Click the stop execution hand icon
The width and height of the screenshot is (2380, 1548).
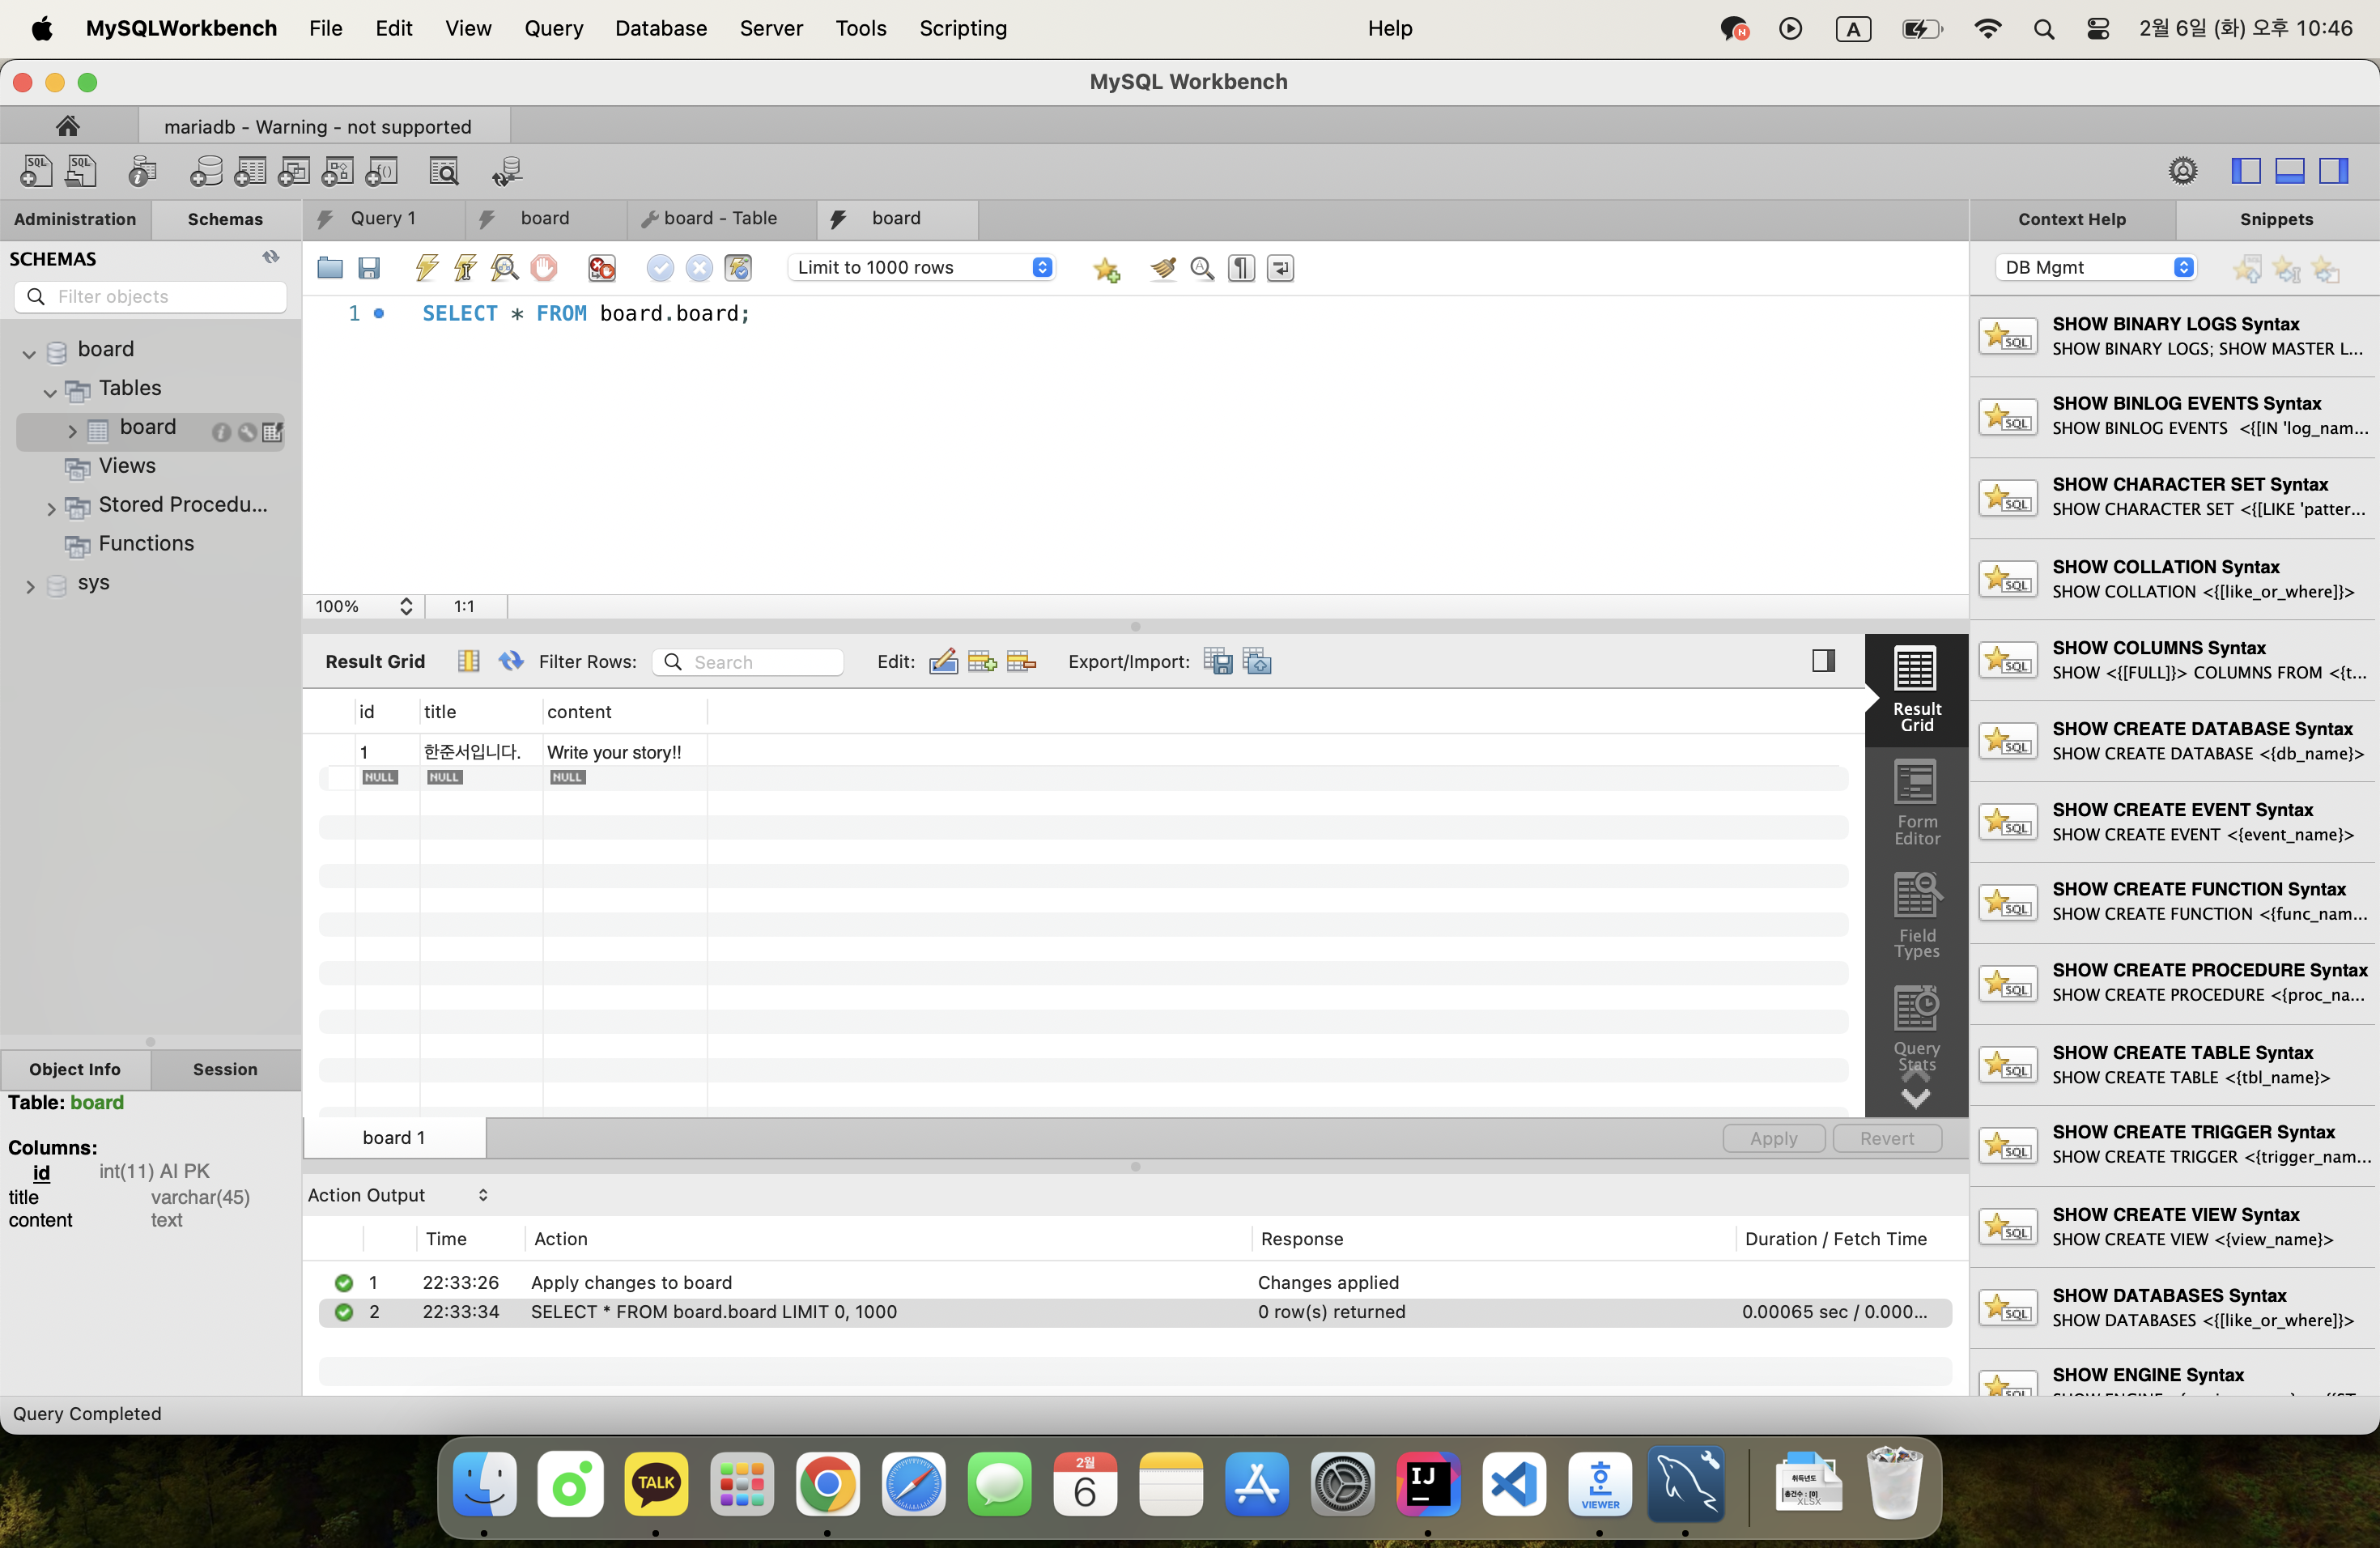pyautogui.click(x=544, y=268)
